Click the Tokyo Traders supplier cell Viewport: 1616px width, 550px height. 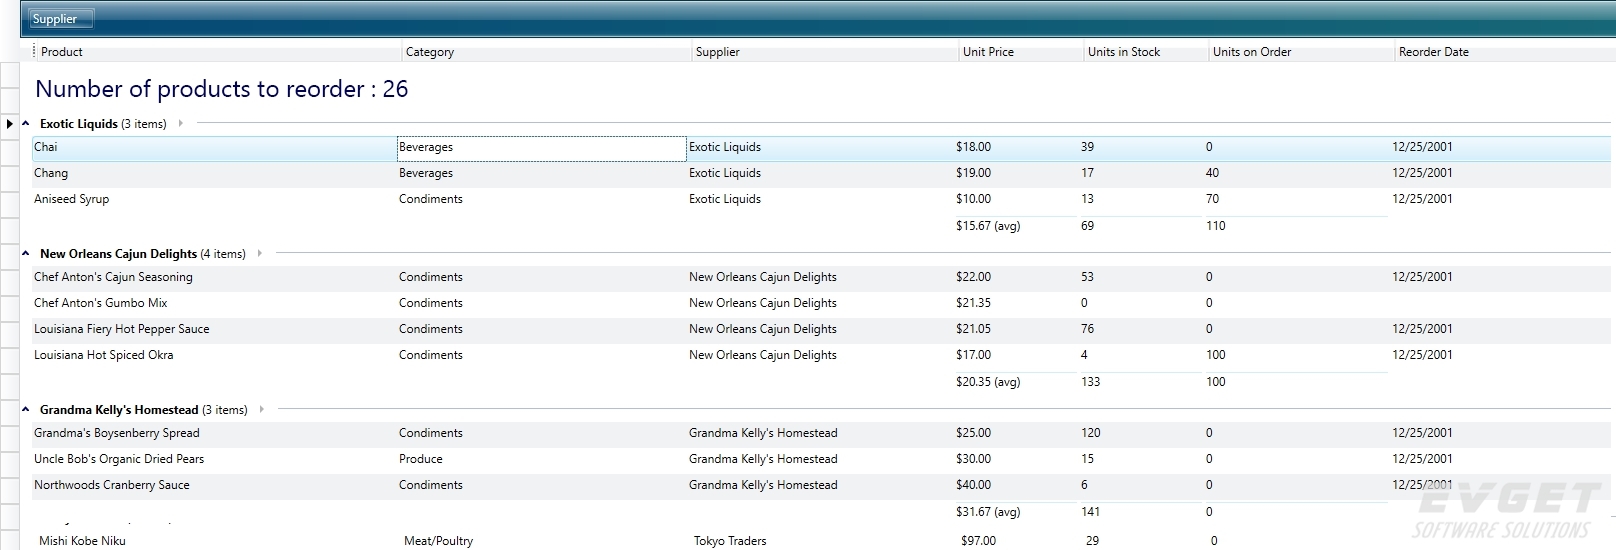click(x=730, y=541)
